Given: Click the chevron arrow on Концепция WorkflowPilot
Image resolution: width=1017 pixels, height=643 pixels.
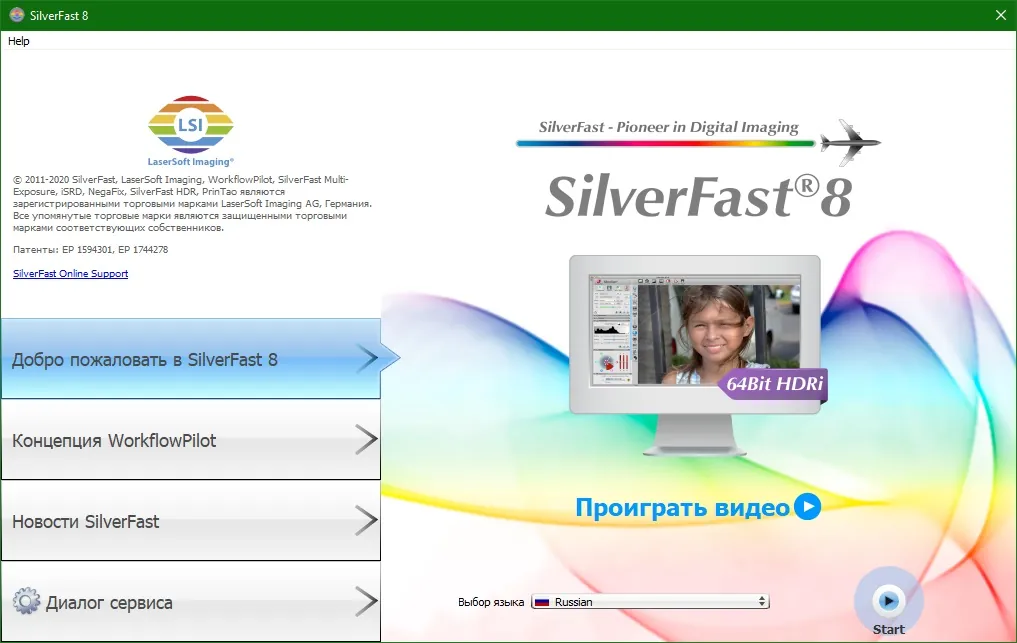Looking at the screenshot, I should (366, 440).
